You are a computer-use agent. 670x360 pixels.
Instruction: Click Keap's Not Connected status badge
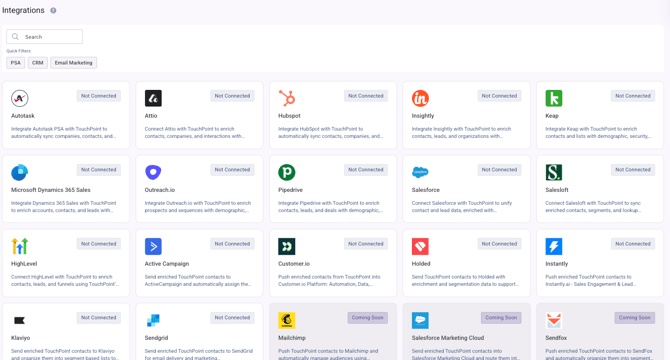tap(633, 96)
